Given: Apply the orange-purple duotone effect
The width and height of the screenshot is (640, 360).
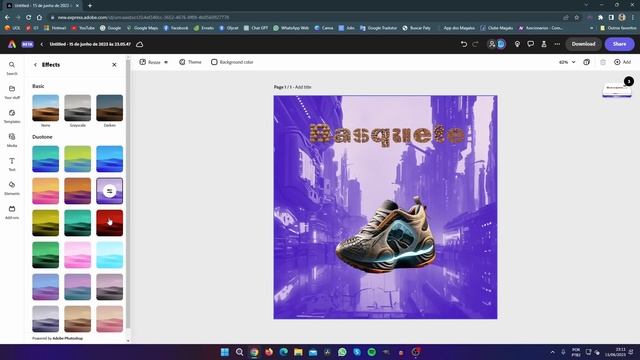Looking at the screenshot, I should (78, 191).
